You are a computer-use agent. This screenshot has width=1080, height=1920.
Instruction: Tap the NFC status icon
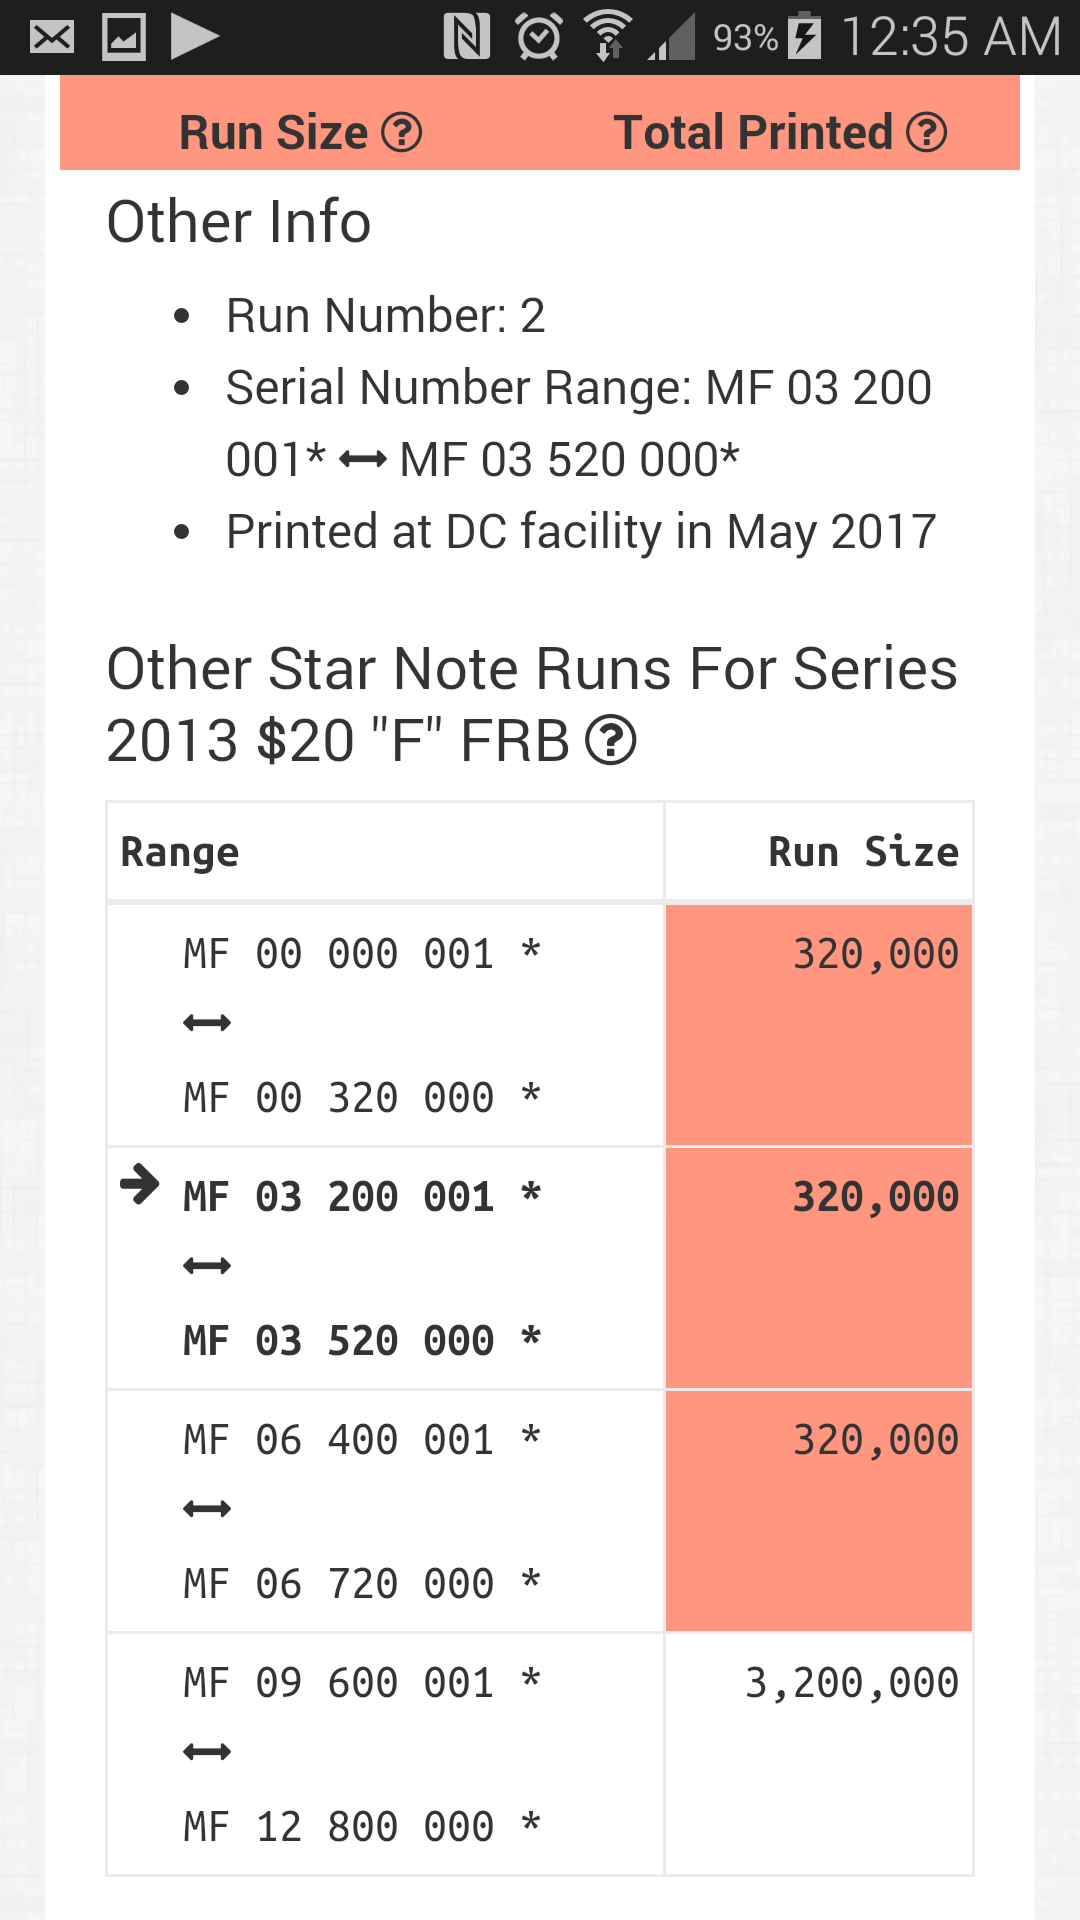(x=467, y=38)
